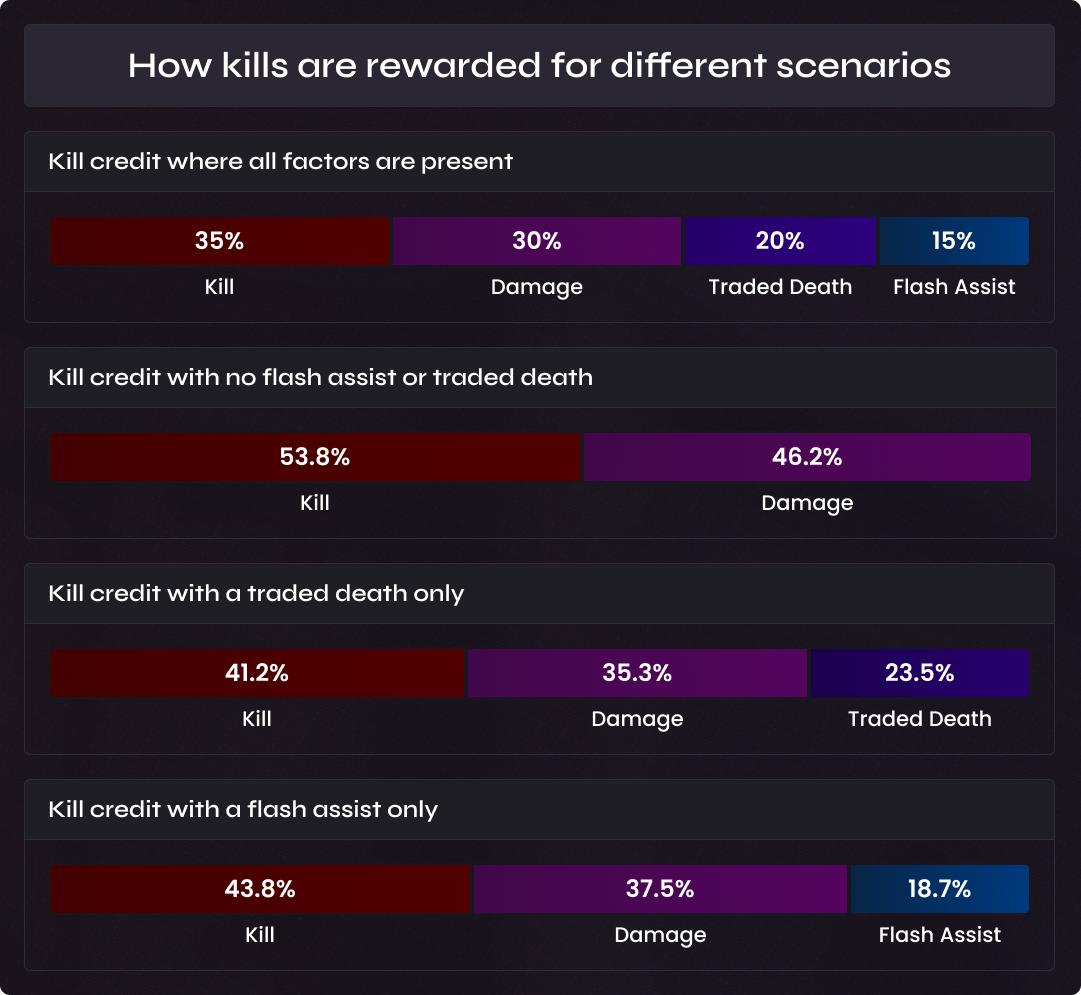This screenshot has width=1081, height=995.
Task: Select the 46.2% Damage bar
Action: coord(807,456)
